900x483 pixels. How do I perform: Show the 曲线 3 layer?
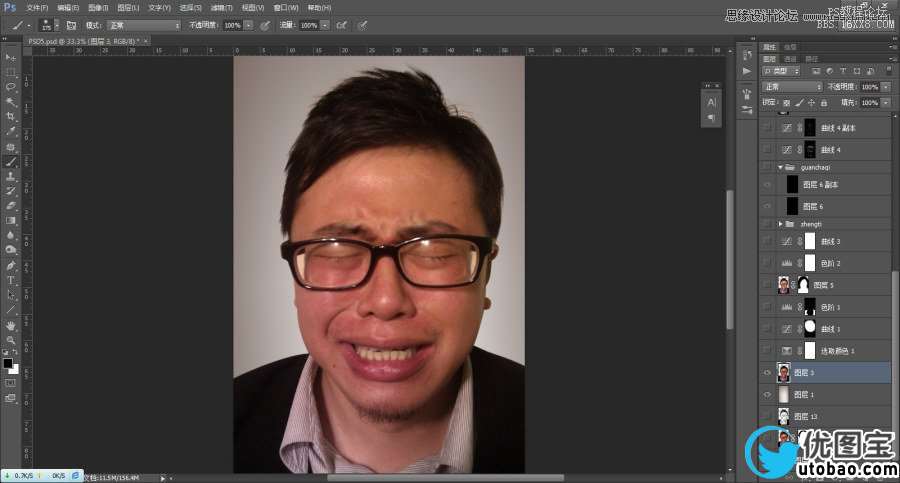(767, 241)
